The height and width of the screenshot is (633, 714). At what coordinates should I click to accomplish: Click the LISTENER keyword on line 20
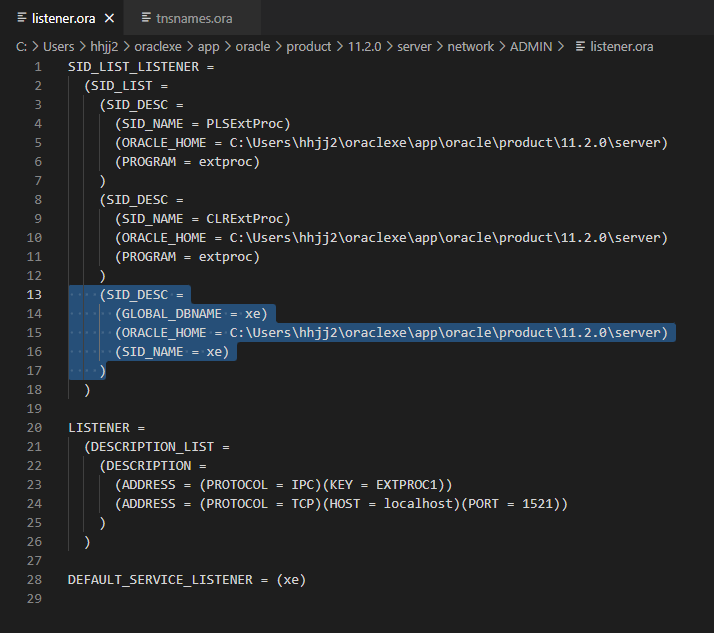[x=99, y=428]
